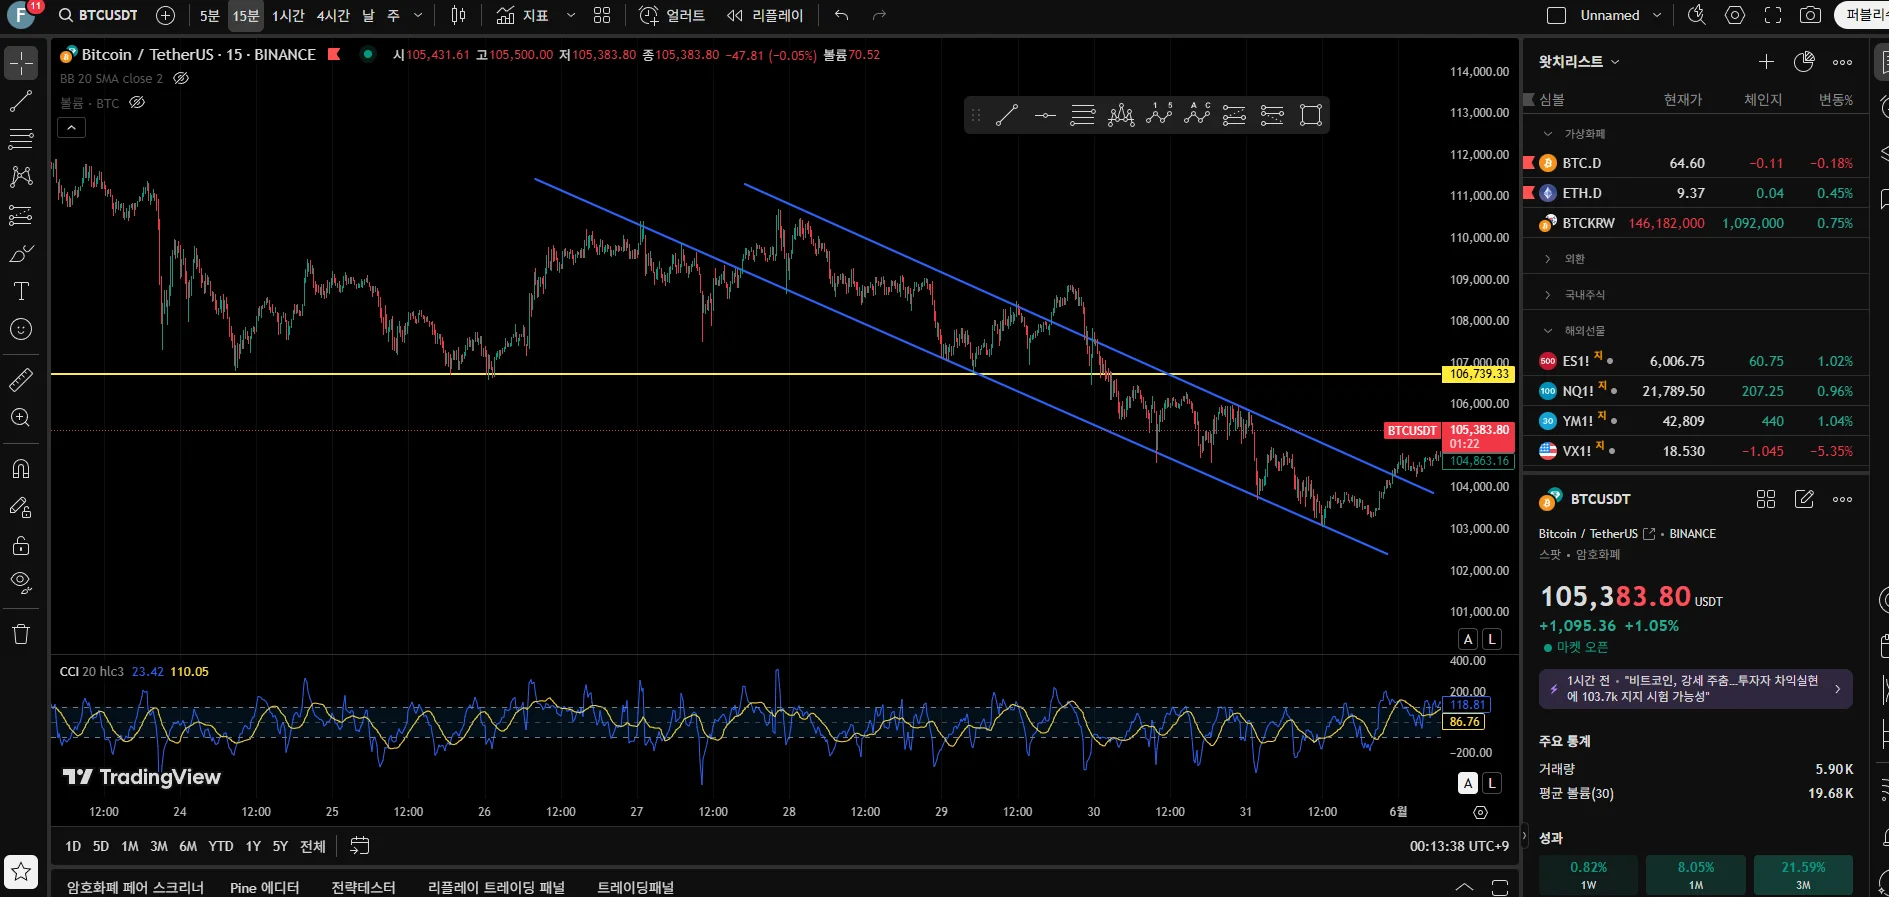This screenshot has height=897, width=1889.
Task: Open the Bitcoin news headline about 103.7k
Action: [x=1696, y=689]
